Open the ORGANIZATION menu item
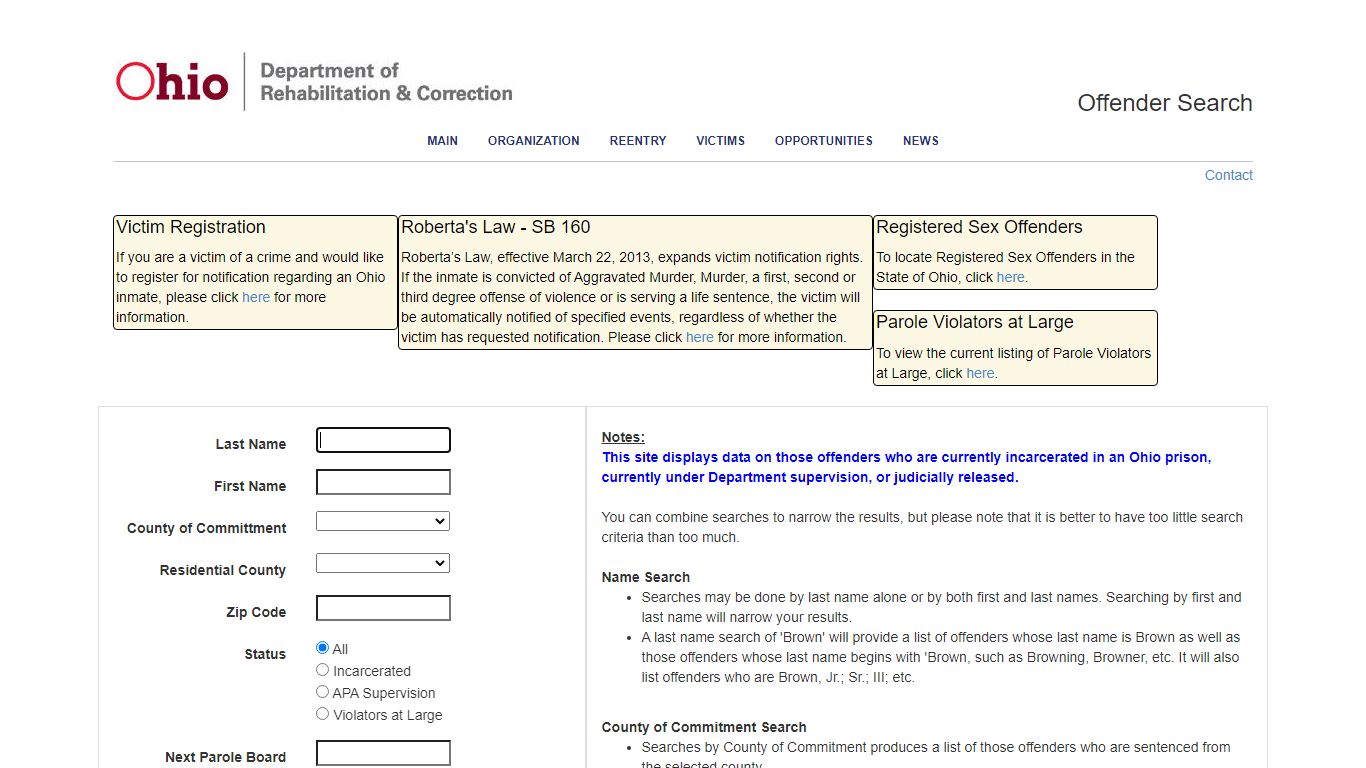 pyautogui.click(x=533, y=141)
